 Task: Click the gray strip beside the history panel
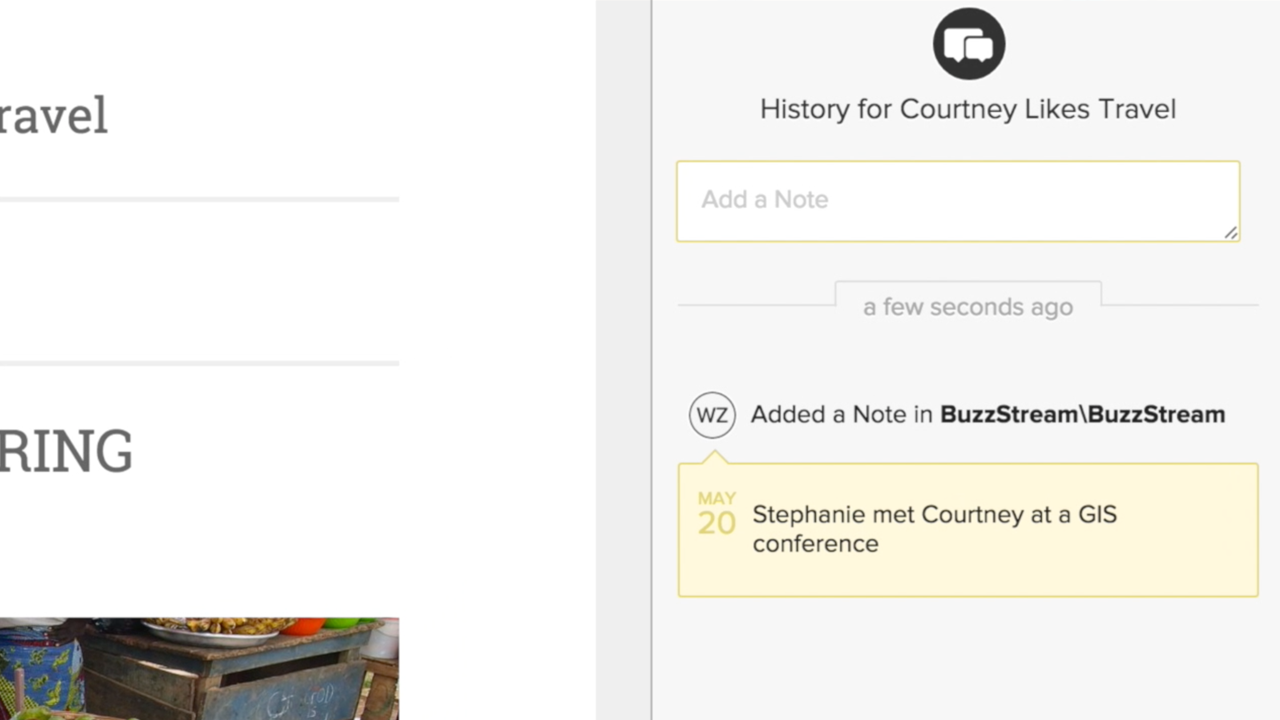(x=623, y=360)
